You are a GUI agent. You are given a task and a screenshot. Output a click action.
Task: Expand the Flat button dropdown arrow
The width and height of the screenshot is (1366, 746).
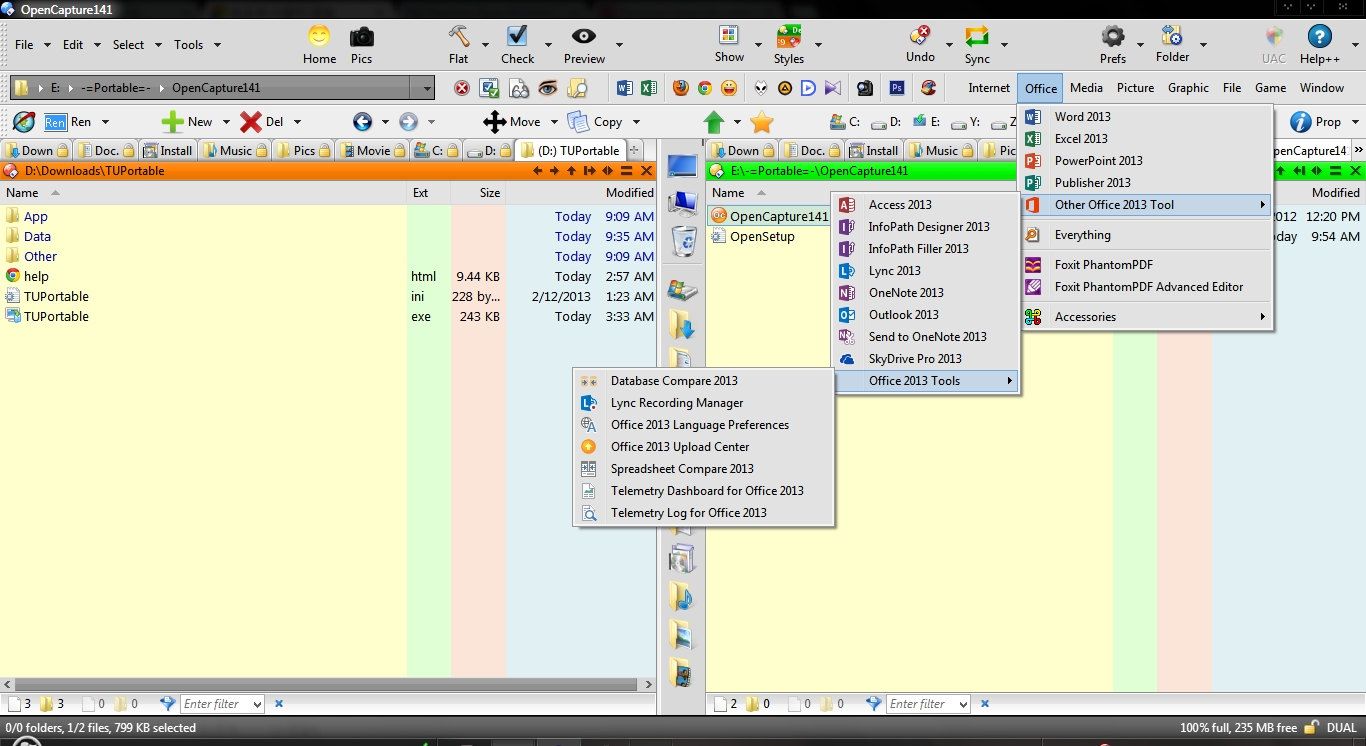click(485, 45)
